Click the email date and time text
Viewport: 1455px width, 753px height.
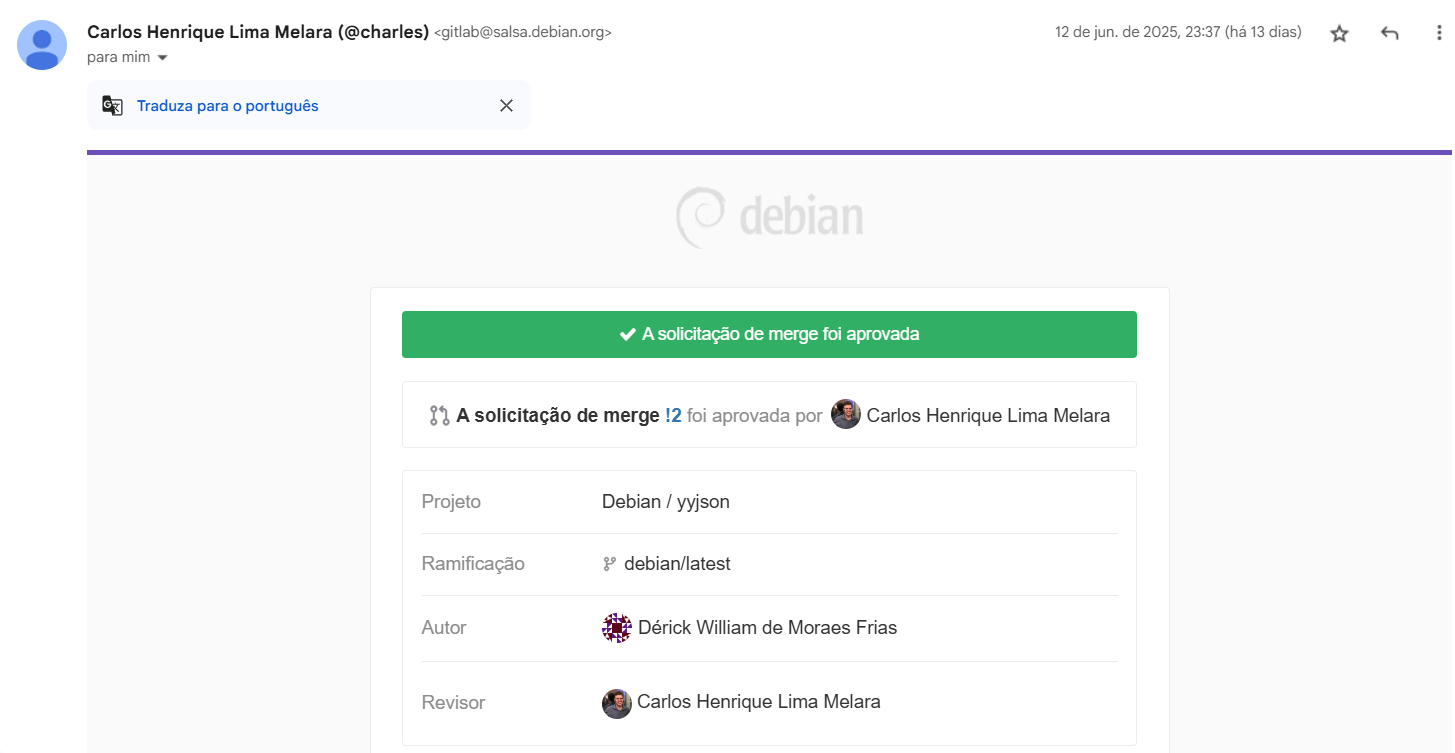tap(1178, 33)
